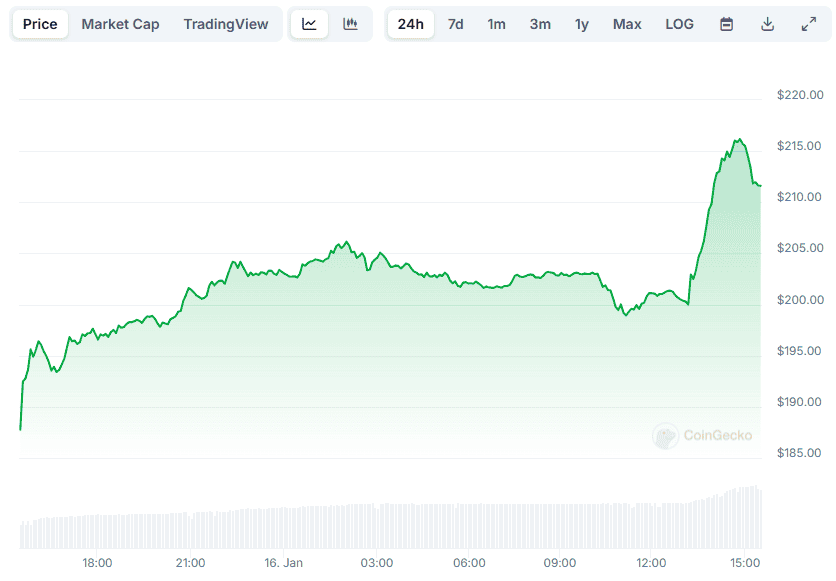The width and height of the screenshot is (836, 581).
Task: Open the TradingView chart tab
Action: pyautogui.click(x=226, y=24)
